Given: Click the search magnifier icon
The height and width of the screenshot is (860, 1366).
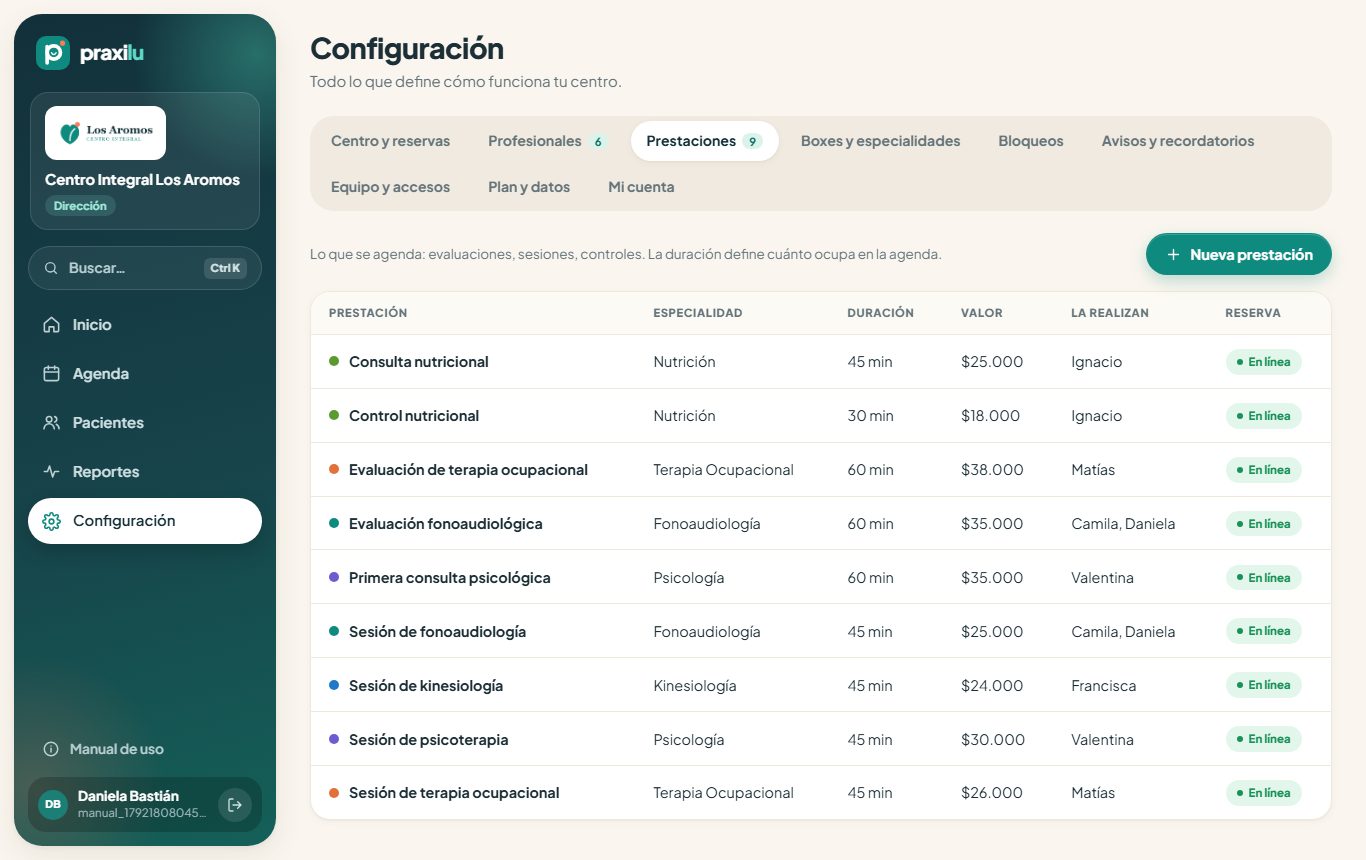Looking at the screenshot, I should (x=51, y=268).
